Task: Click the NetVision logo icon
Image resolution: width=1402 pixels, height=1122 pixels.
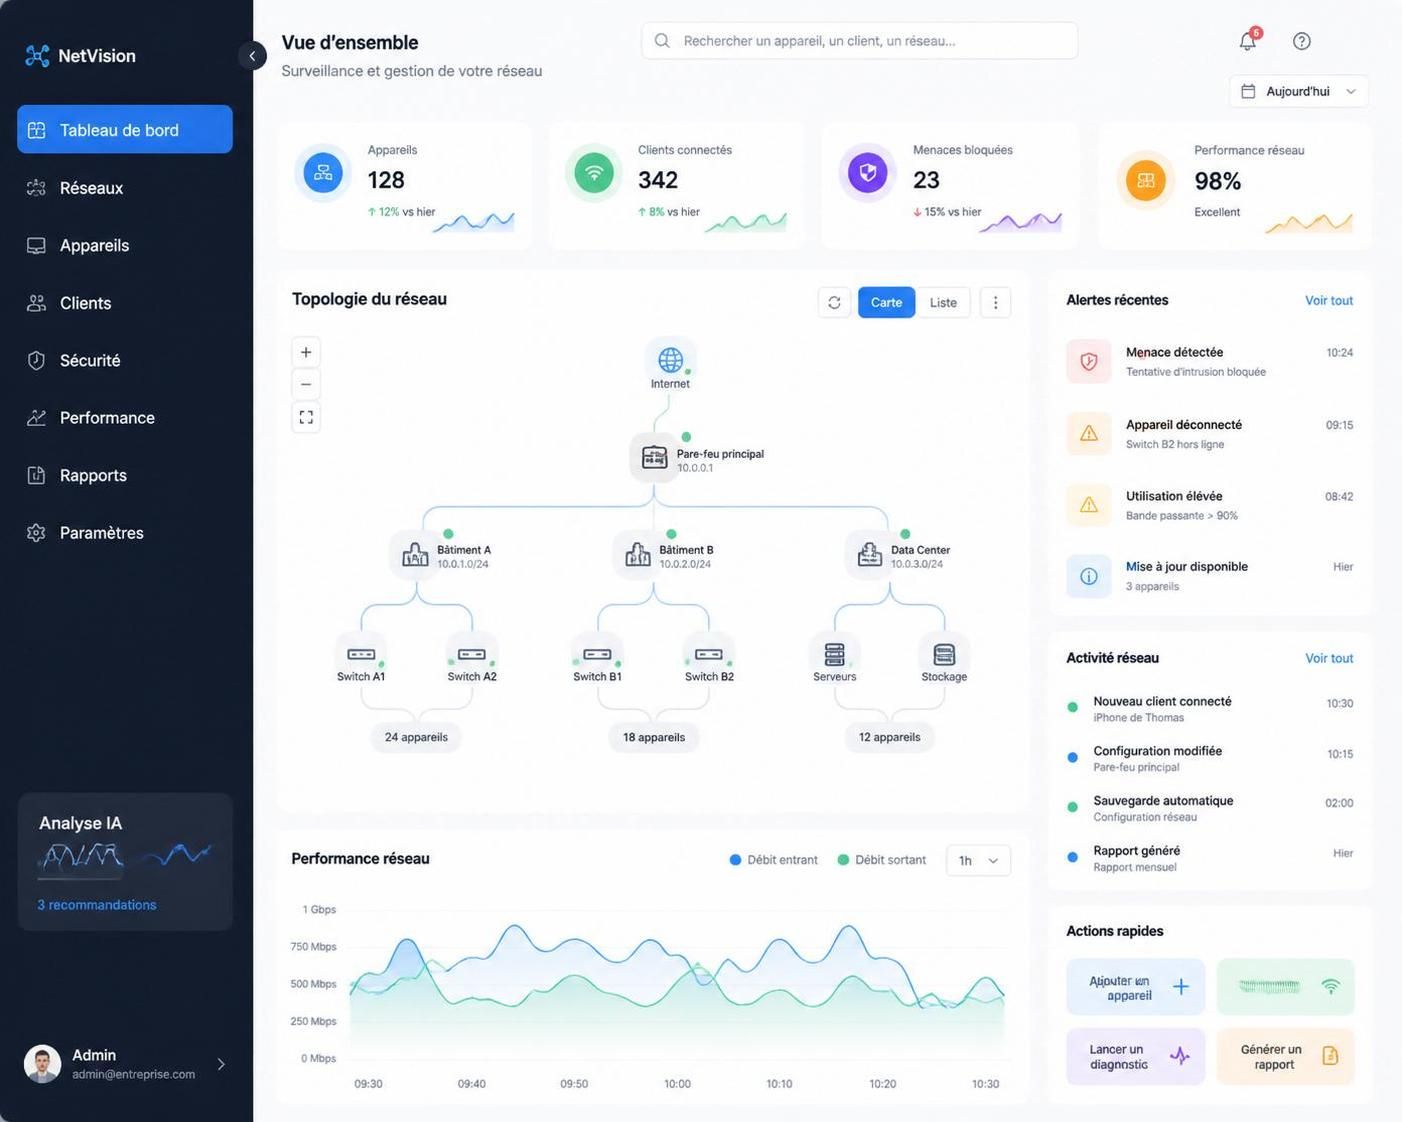Action: 37,56
